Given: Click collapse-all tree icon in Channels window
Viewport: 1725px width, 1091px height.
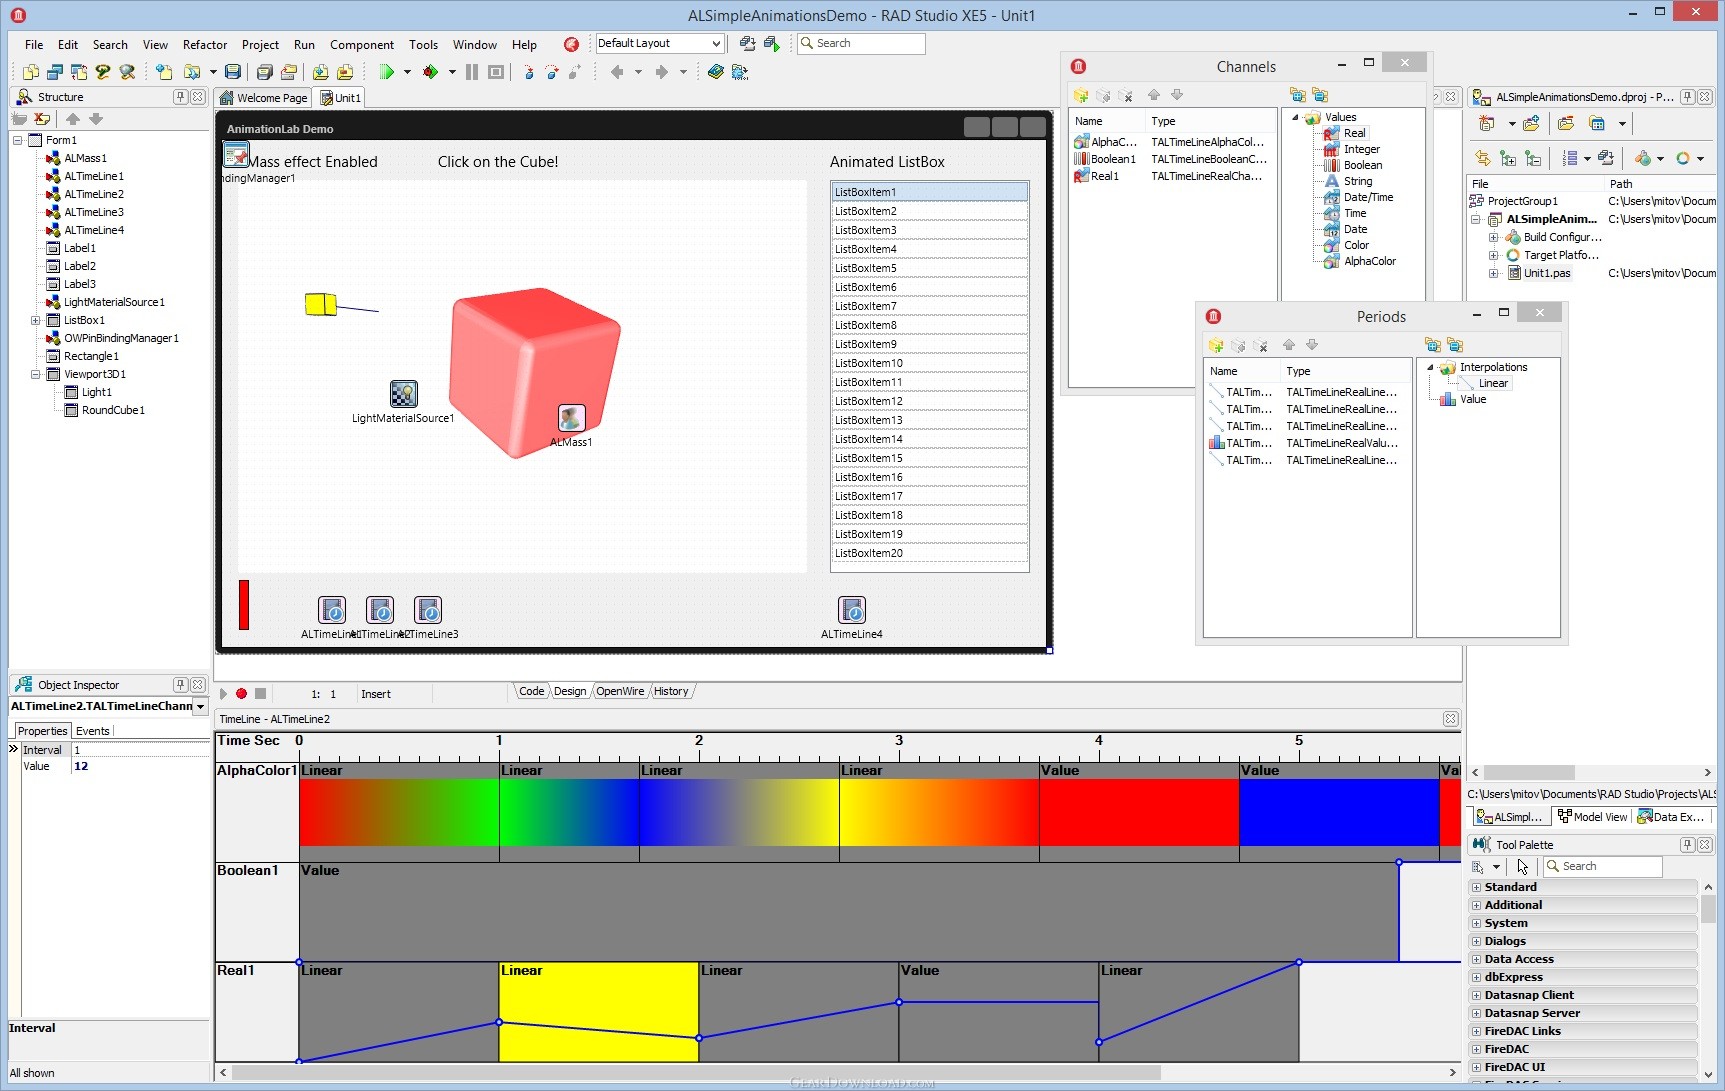Looking at the screenshot, I should point(1320,95).
